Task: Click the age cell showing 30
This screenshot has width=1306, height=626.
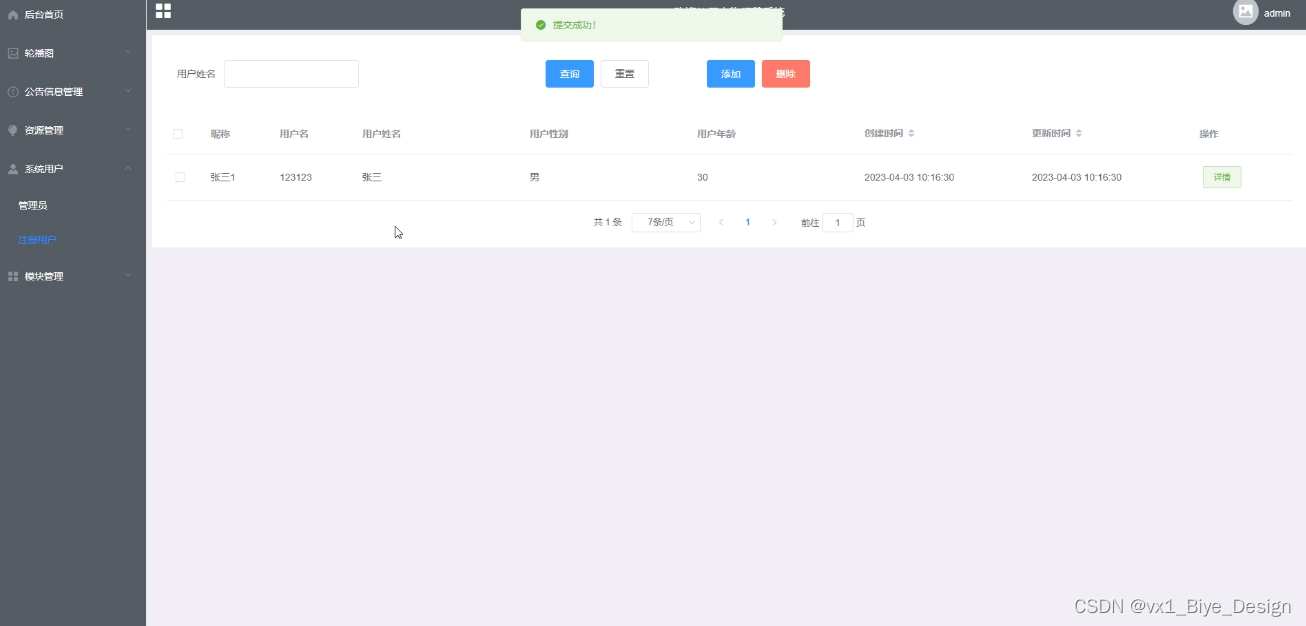Action: [703, 177]
